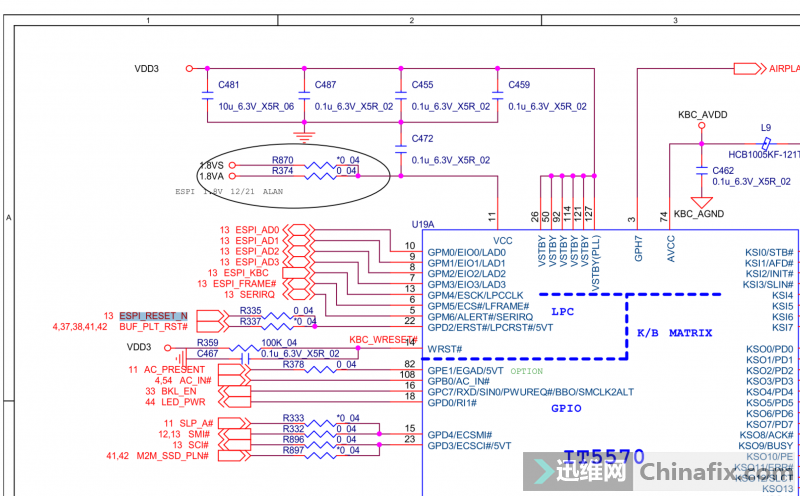Click the SERIRQ signal label

(257, 294)
